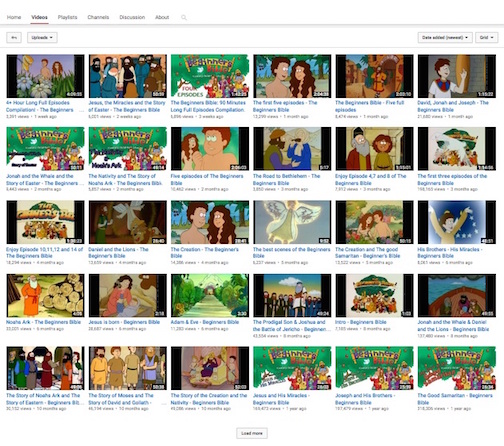Image resolution: width=504 pixels, height=446 pixels.
Task: Click thumbnail of 'His Brothers - His Miracles'
Action: pyautogui.click(x=457, y=222)
